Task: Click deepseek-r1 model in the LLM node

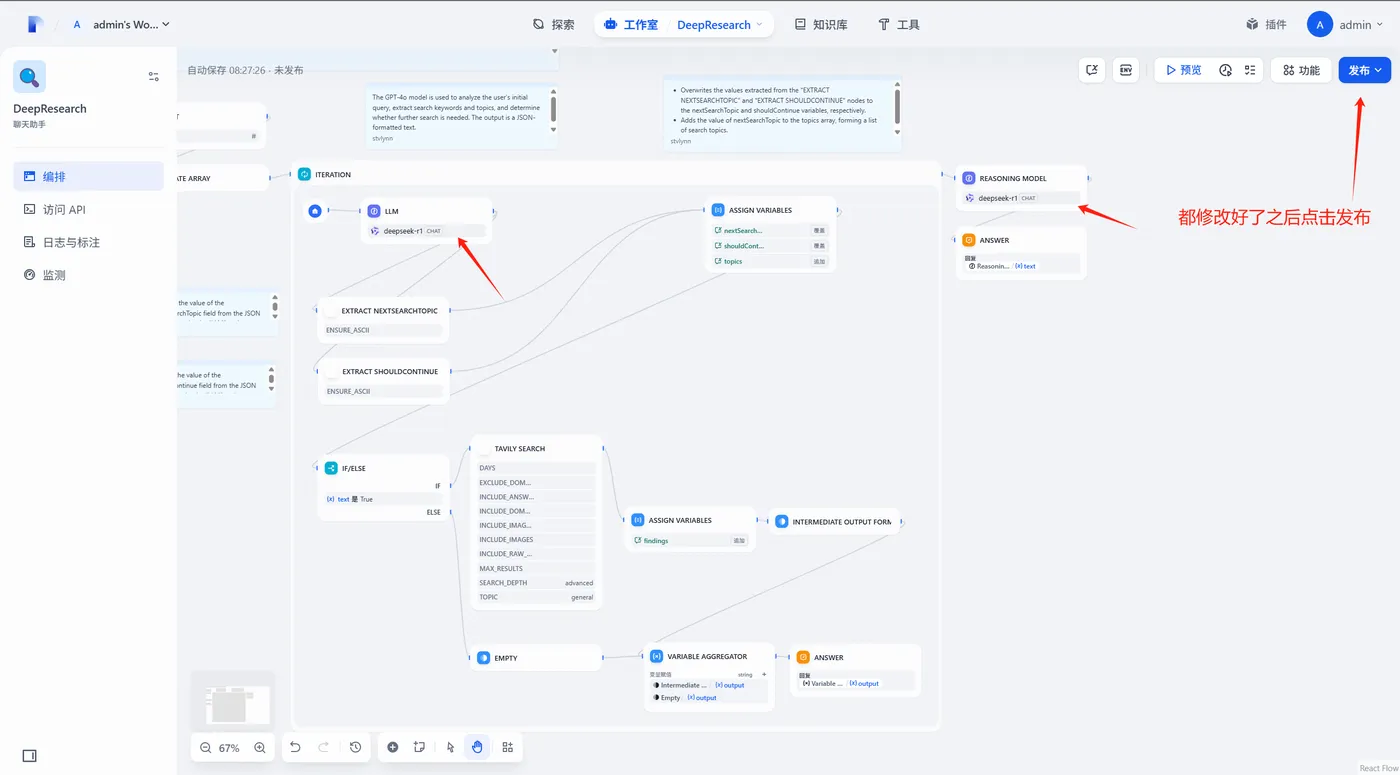Action: point(427,231)
